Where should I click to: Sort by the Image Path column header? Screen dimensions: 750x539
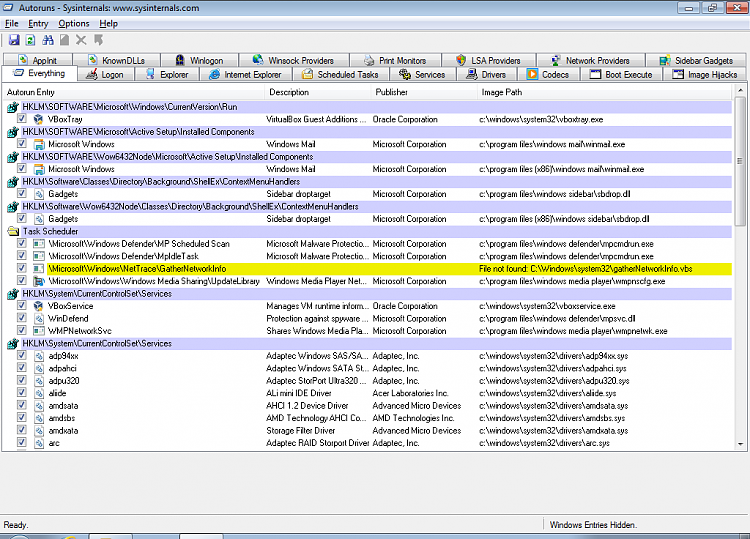[x=605, y=92]
